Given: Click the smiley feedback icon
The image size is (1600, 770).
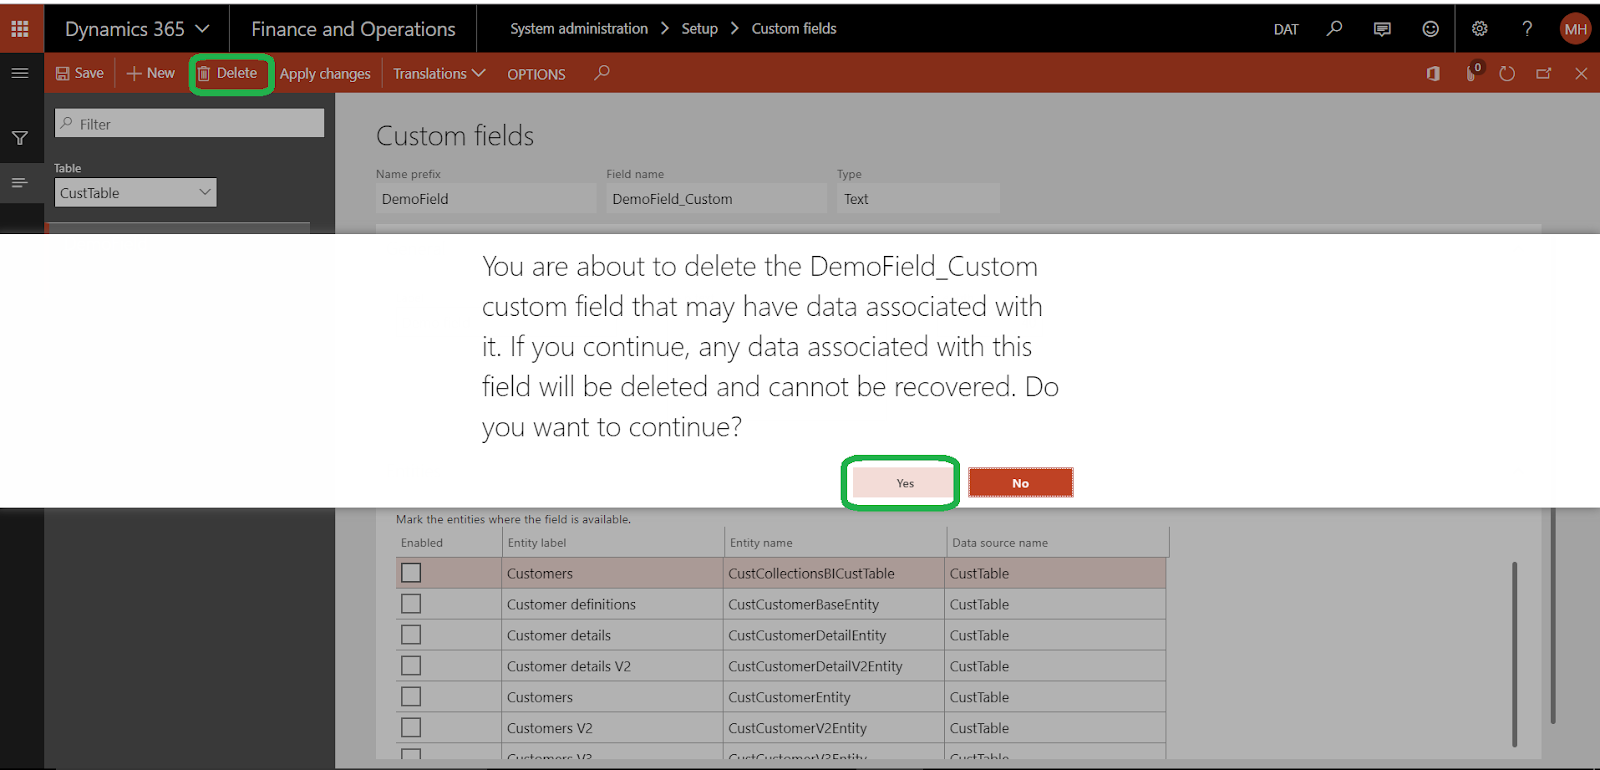Looking at the screenshot, I should click(x=1431, y=29).
